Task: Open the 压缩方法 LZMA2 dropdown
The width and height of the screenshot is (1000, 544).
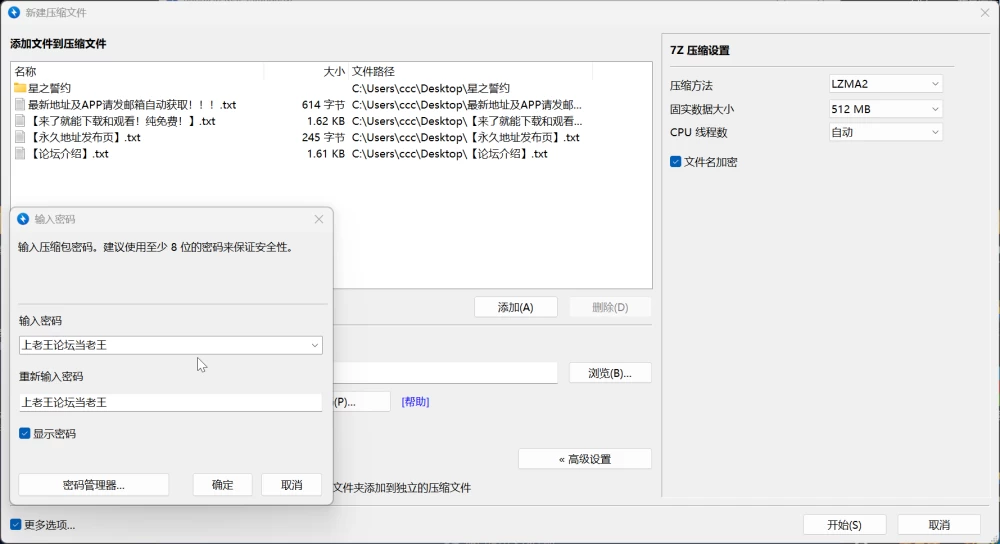Action: pyautogui.click(x=885, y=84)
